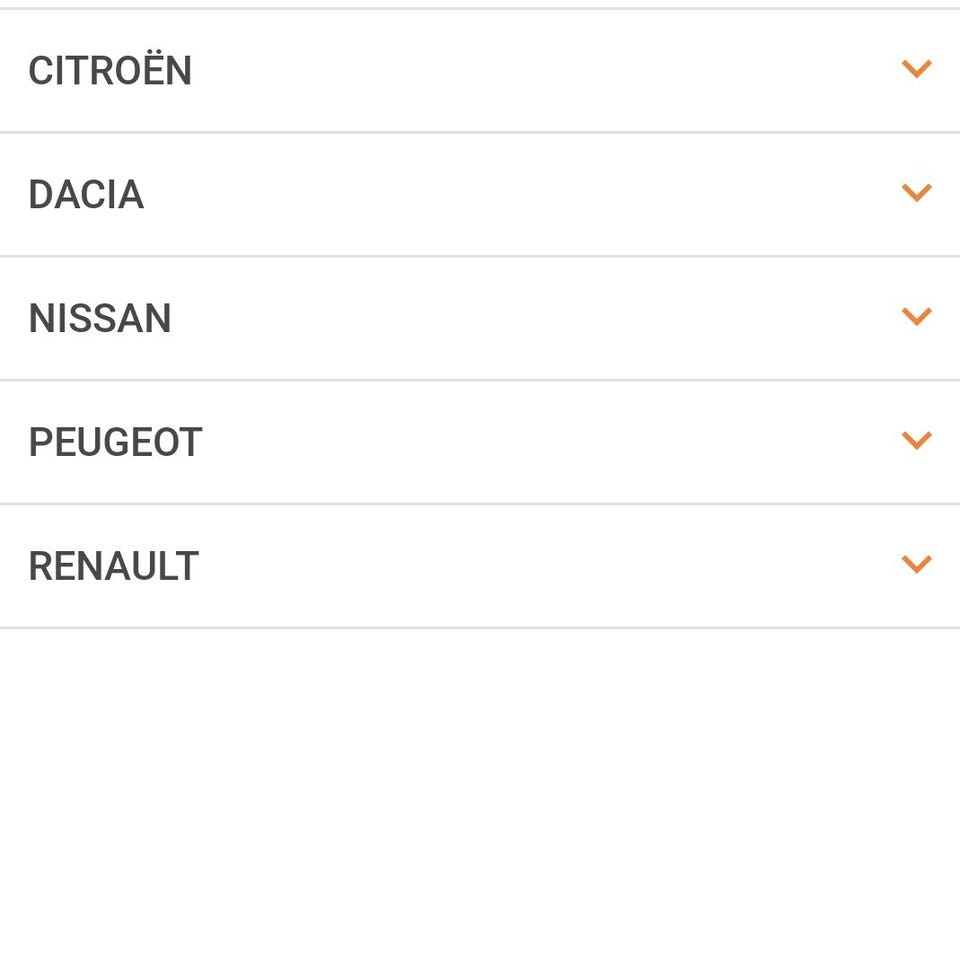Toggle the PEUGEOT row open
The image size is (960, 964).
click(x=480, y=443)
